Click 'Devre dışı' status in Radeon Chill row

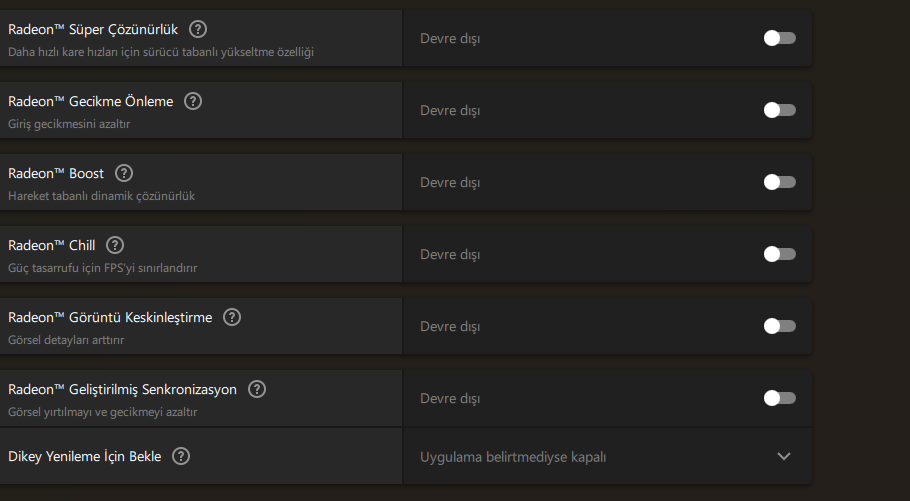click(x=450, y=255)
